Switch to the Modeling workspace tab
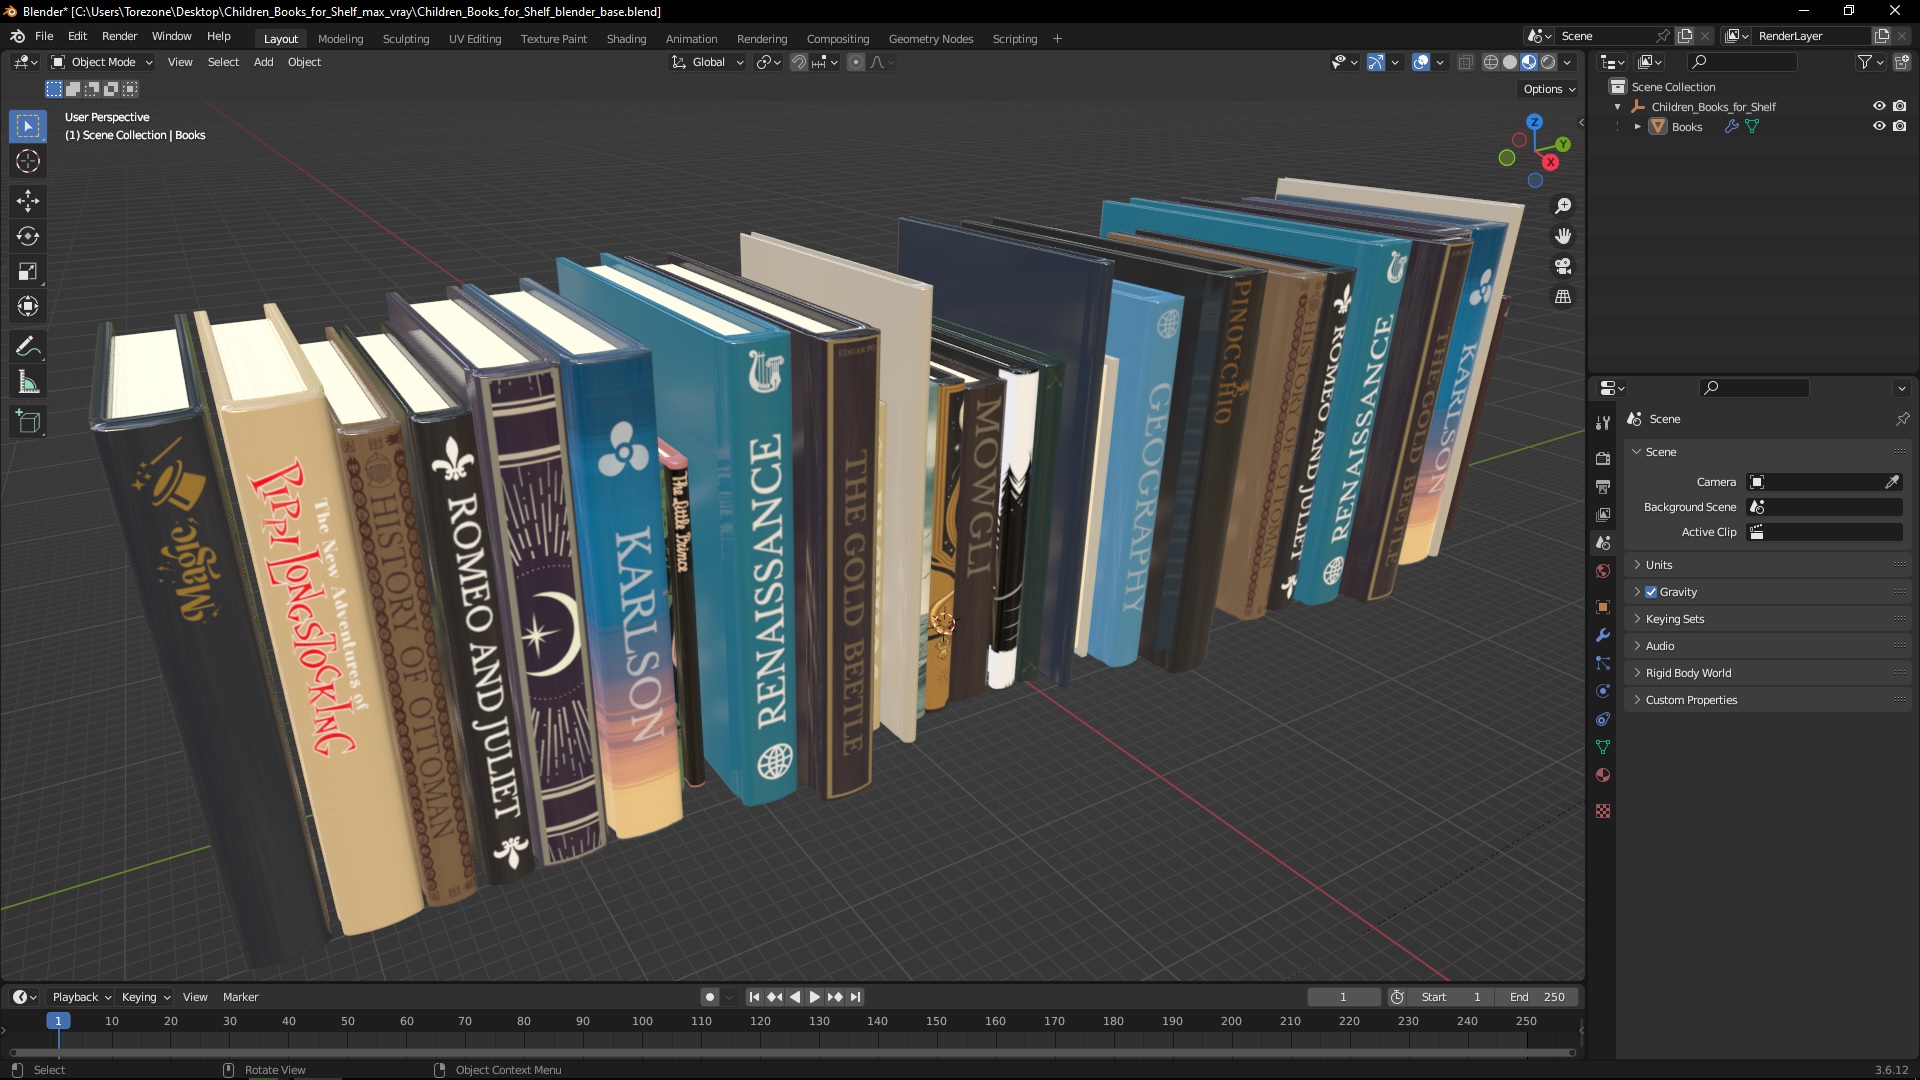1920x1080 pixels. pos(340,39)
